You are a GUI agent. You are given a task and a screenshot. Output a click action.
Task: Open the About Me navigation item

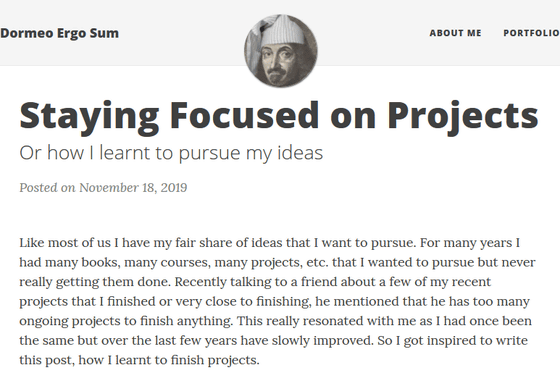point(455,33)
